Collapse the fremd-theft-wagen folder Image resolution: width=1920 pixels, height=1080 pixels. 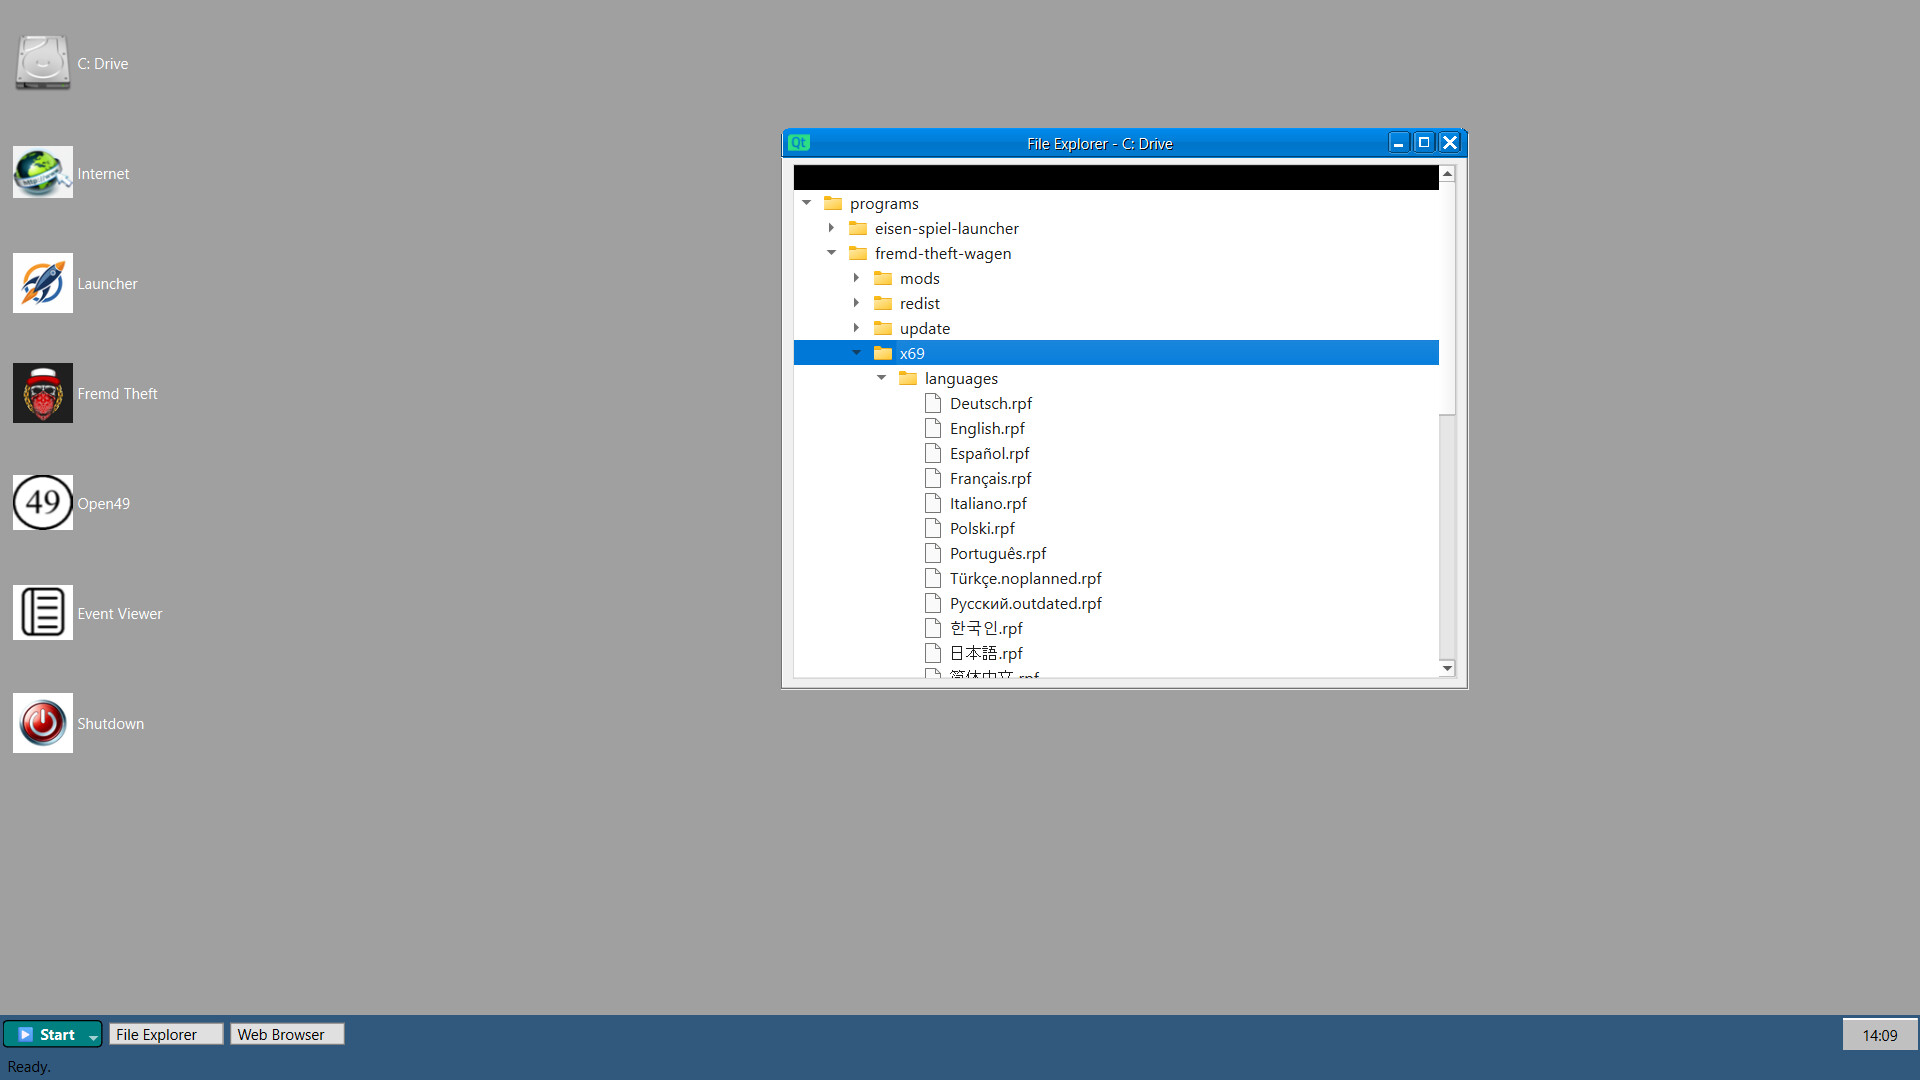pyautogui.click(x=831, y=252)
